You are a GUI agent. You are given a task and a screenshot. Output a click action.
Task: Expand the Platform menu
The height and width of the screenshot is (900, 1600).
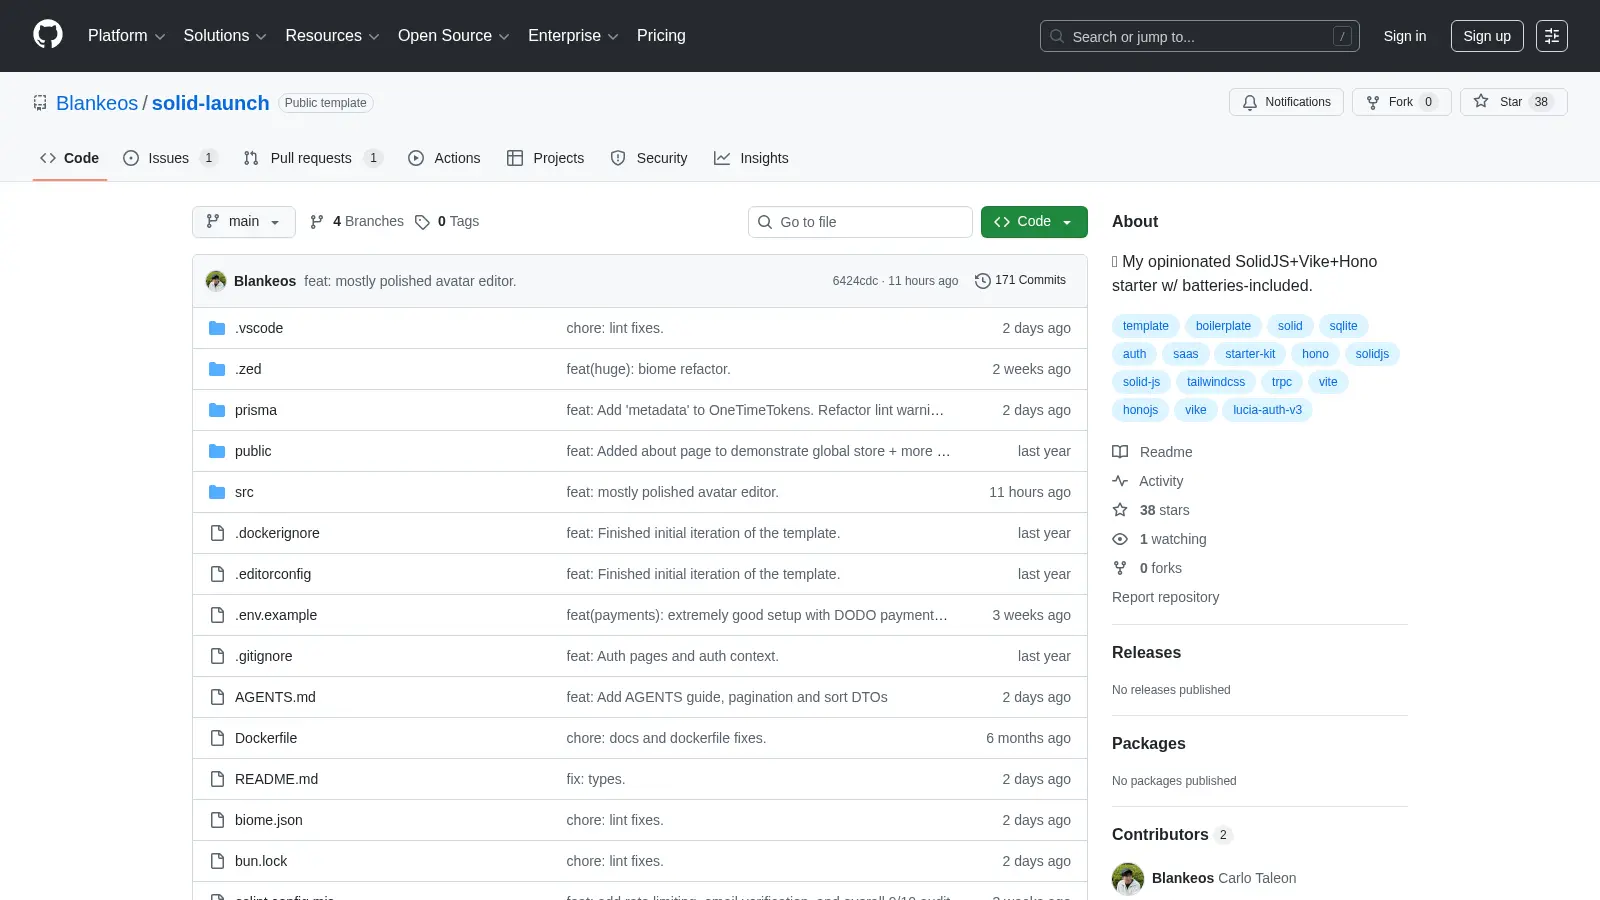click(x=126, y=36)
